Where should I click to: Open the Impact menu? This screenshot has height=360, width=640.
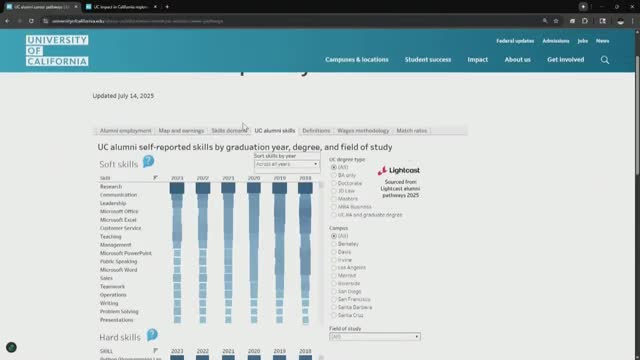coord(478,60)
